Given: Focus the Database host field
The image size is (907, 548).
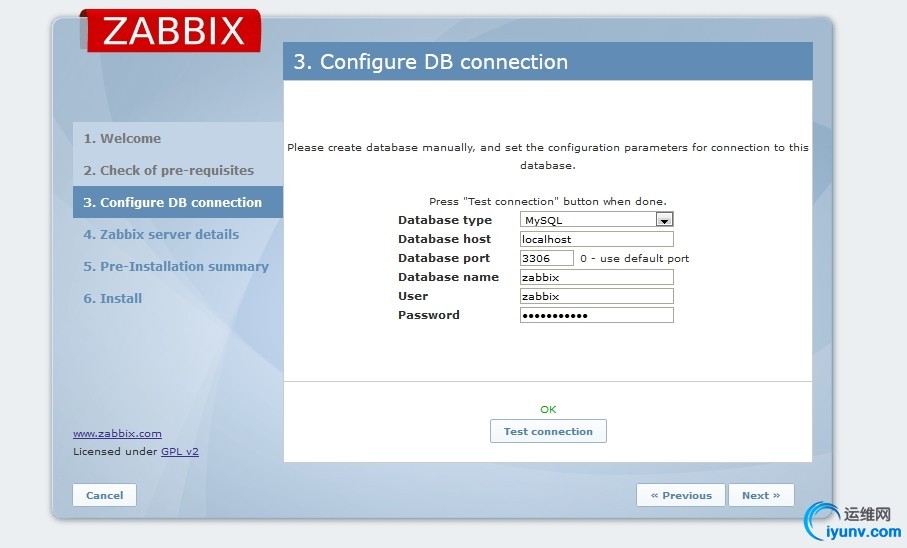Looking at the screenshot, I should 597,239.
